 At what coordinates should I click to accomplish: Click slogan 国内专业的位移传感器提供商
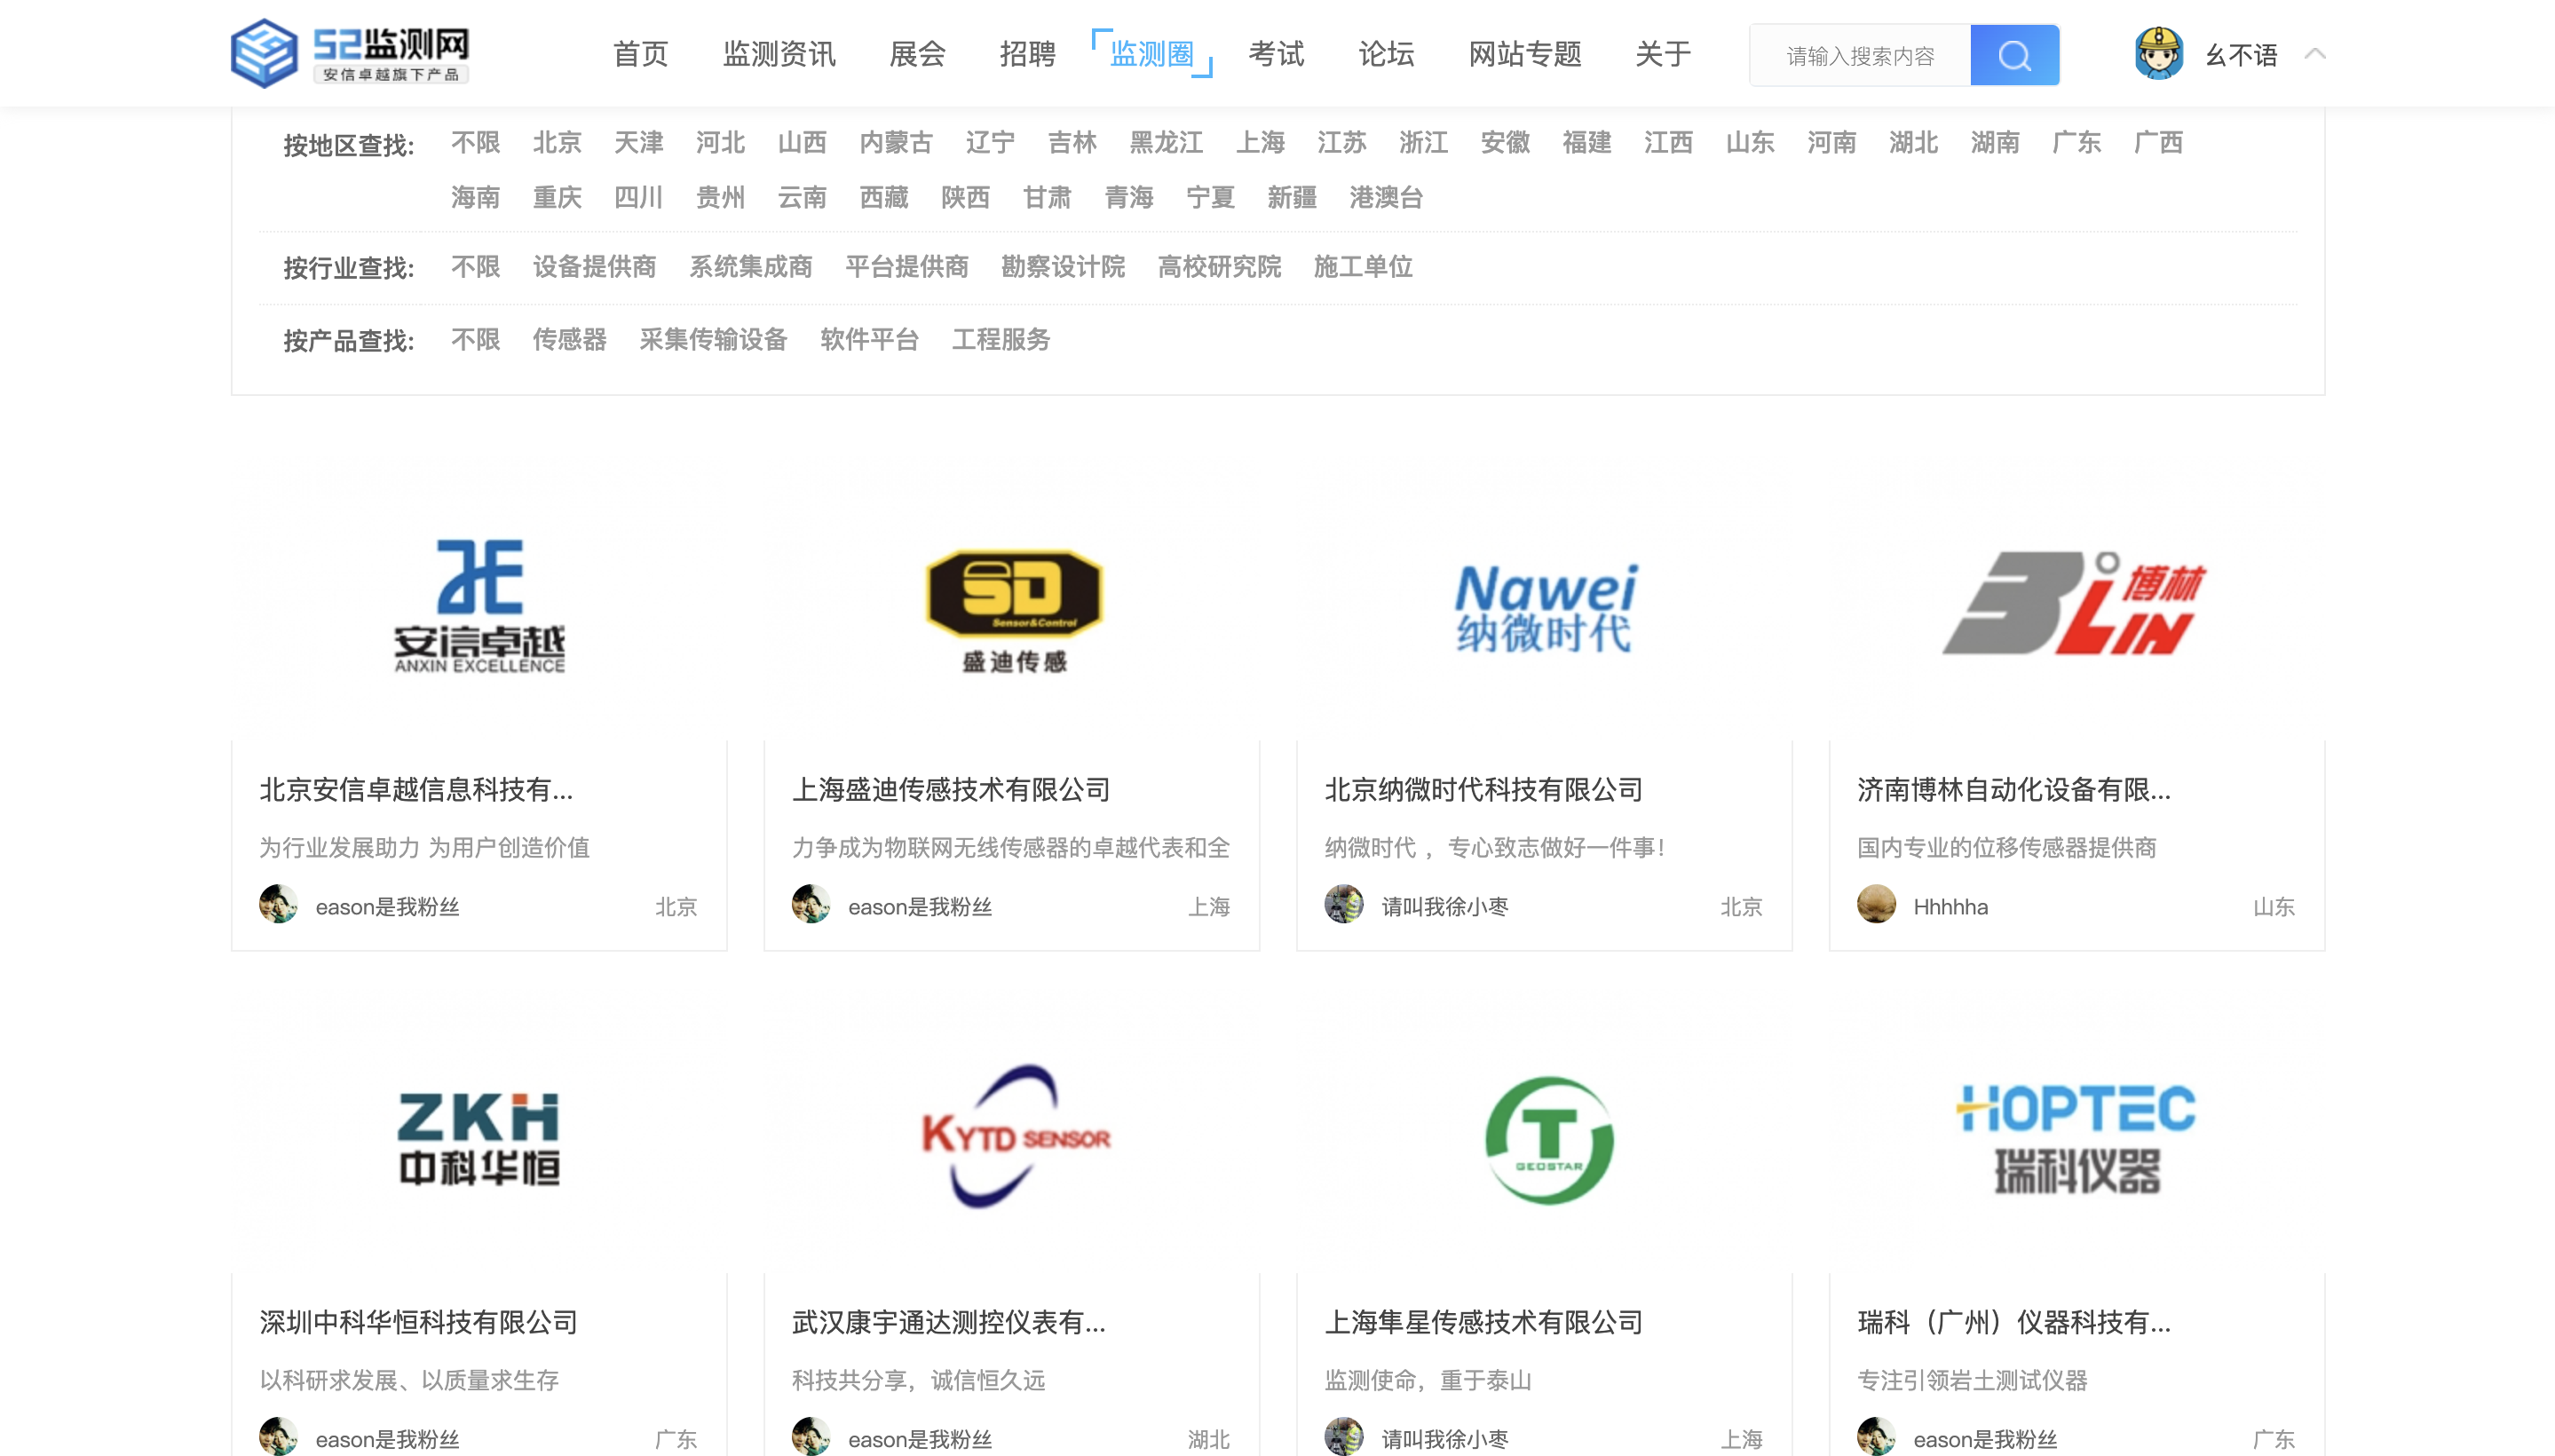2007,848
